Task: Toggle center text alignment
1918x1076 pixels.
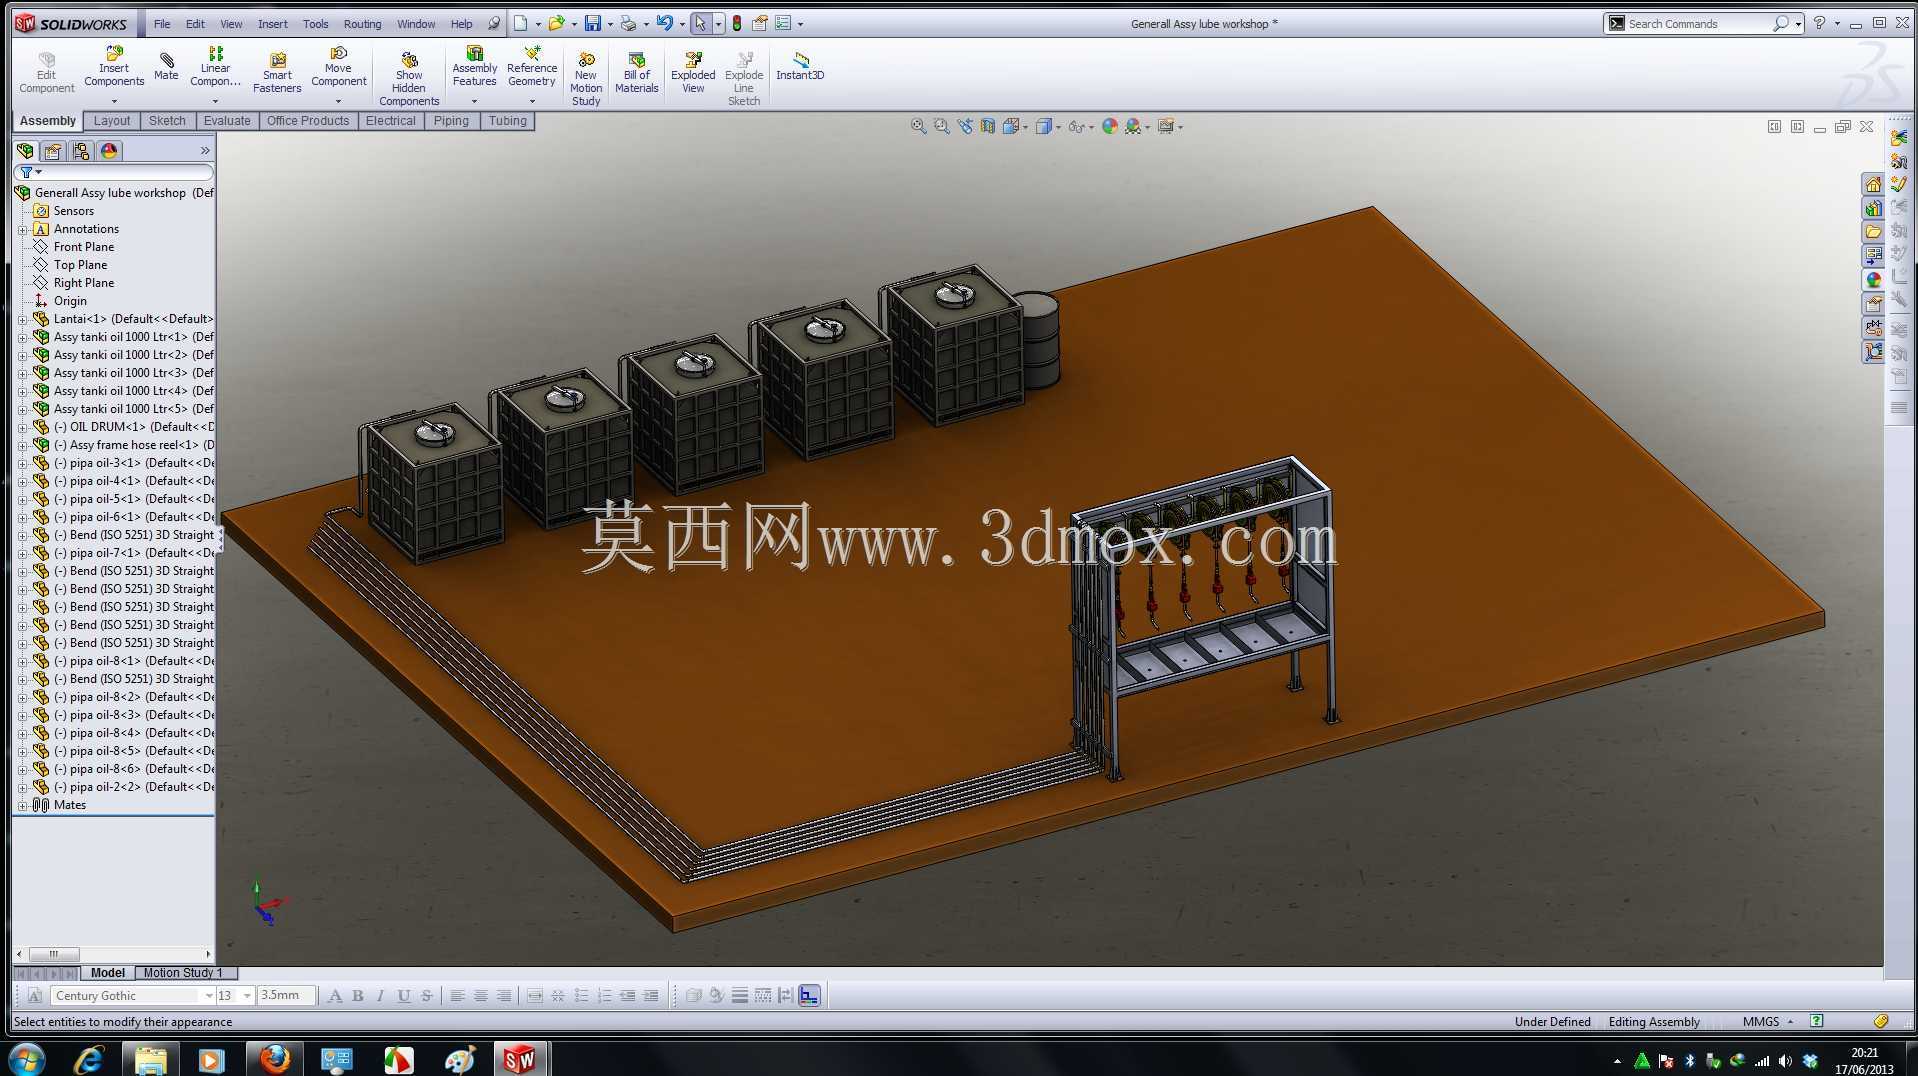Action: click(480, 996)
